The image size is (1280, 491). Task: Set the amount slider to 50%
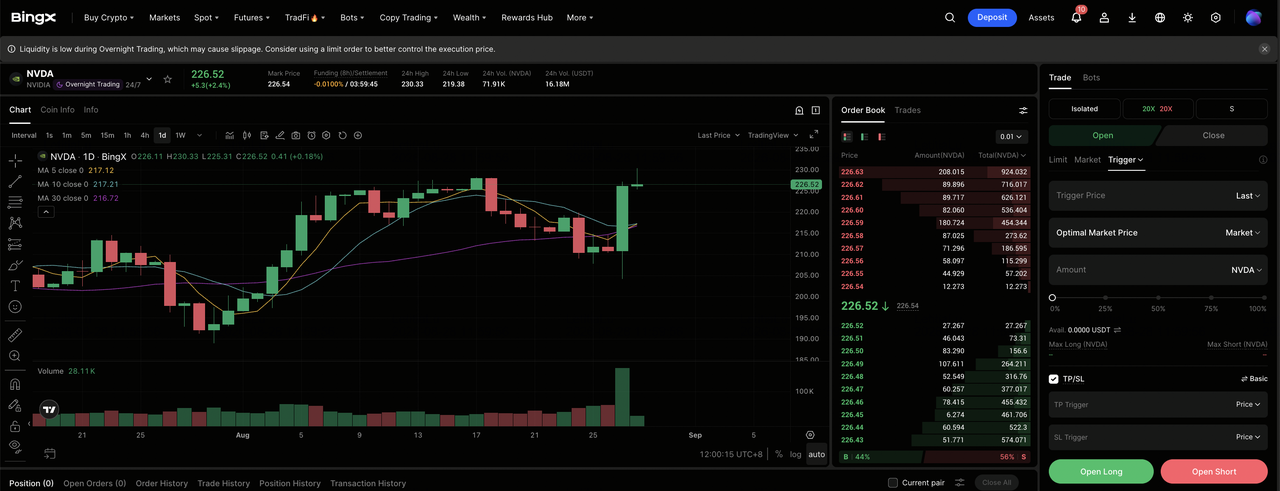pyautogui.click(x=1158, y=298)
